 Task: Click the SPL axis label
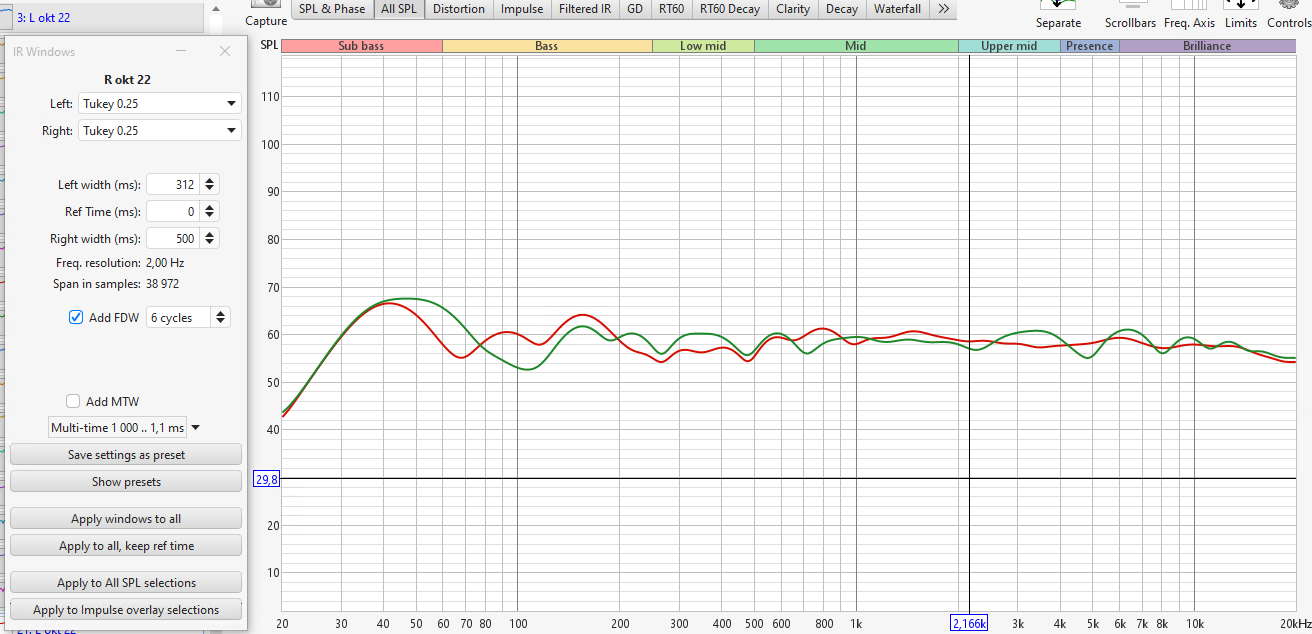[x=269, y=45]
